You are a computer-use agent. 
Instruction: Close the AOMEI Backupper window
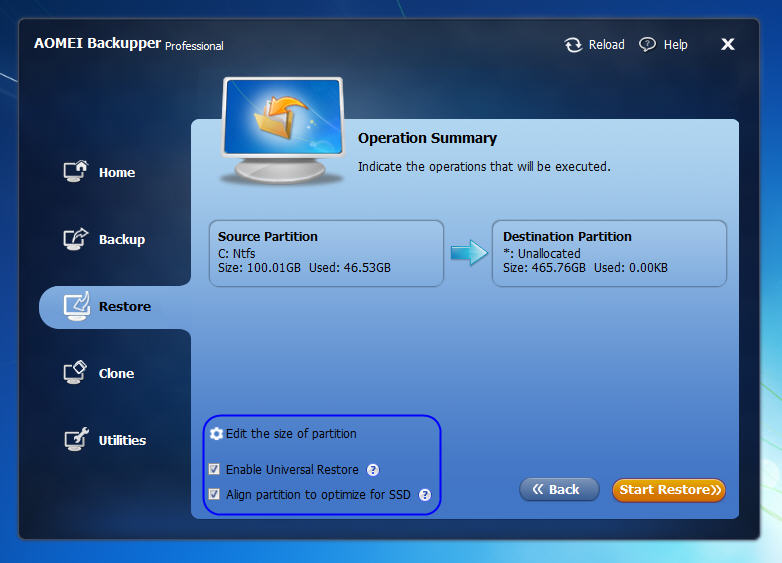point(728,44)
